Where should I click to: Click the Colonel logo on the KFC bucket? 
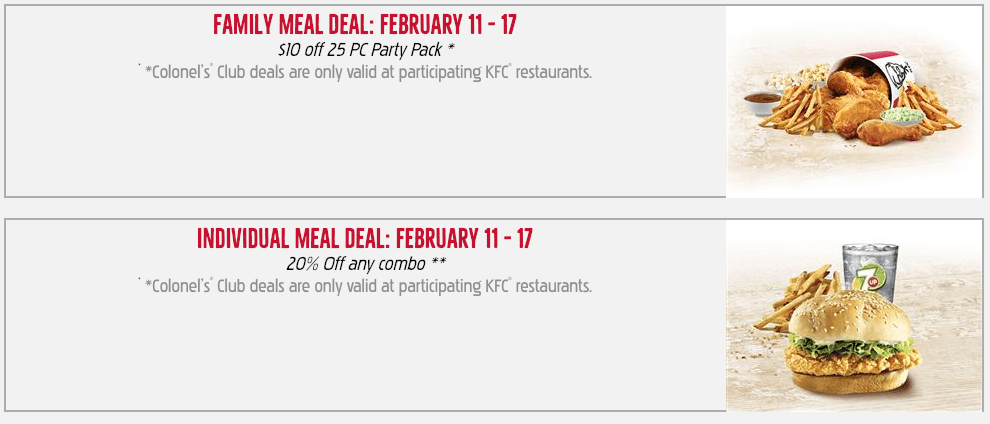(x=898, y=75)
